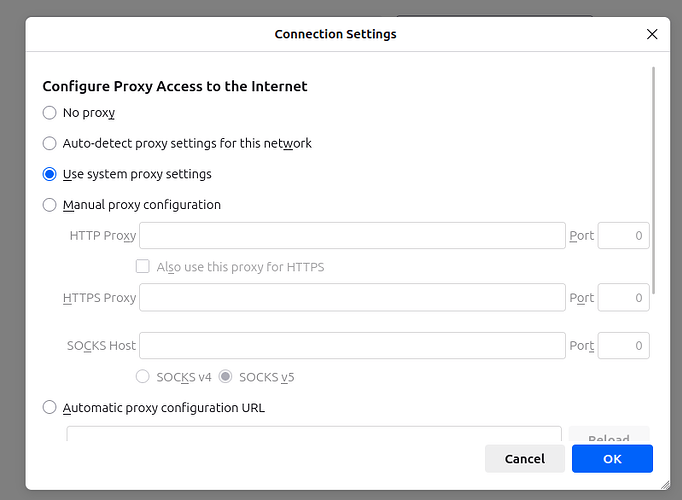Confirm settings with the OK button
The width and height of the screenshot is (682, 500).
[612, 459]
